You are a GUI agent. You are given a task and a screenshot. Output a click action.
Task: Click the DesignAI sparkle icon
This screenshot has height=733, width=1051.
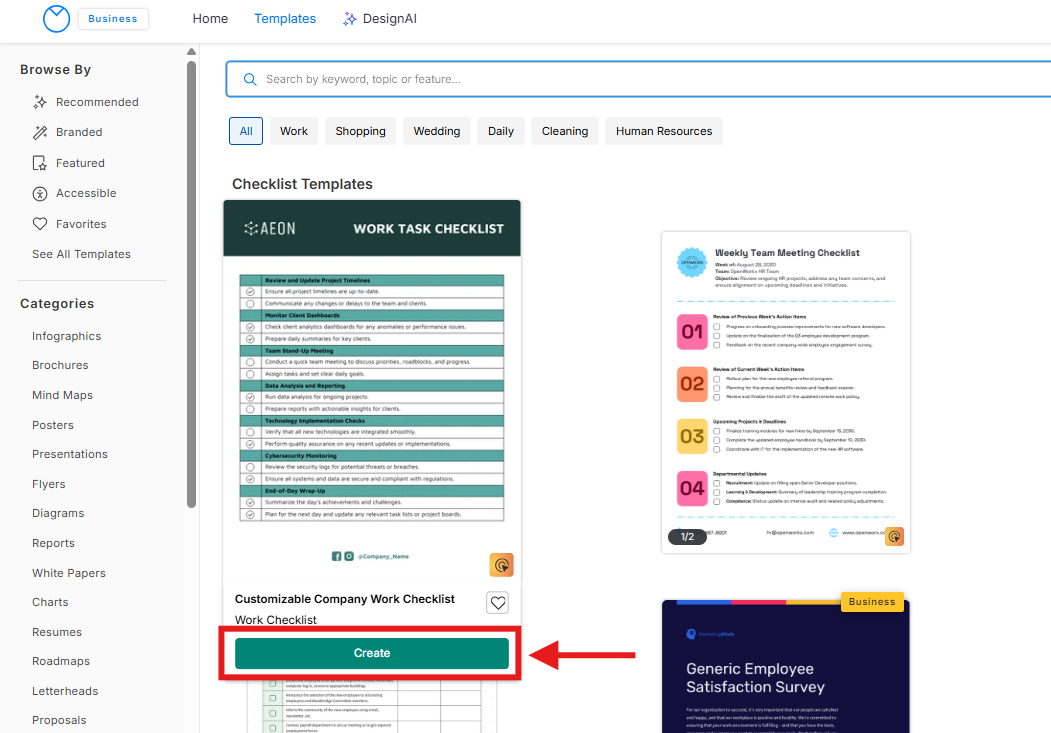pyautogui.click(x=349, y=19)
